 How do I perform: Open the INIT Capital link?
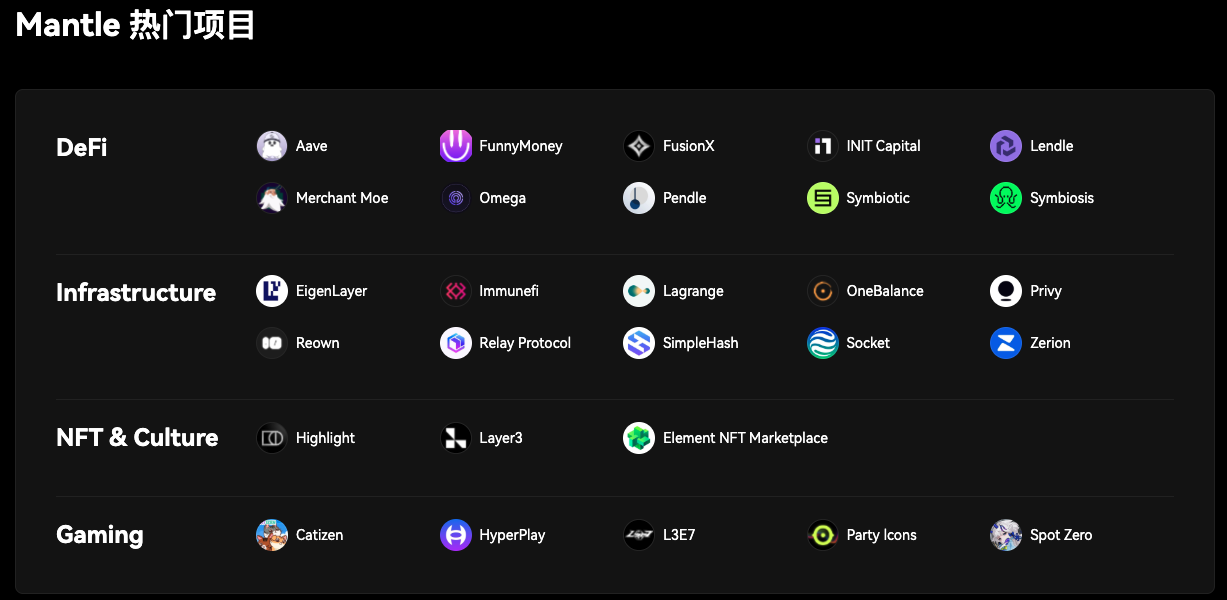tap(883, 146)
